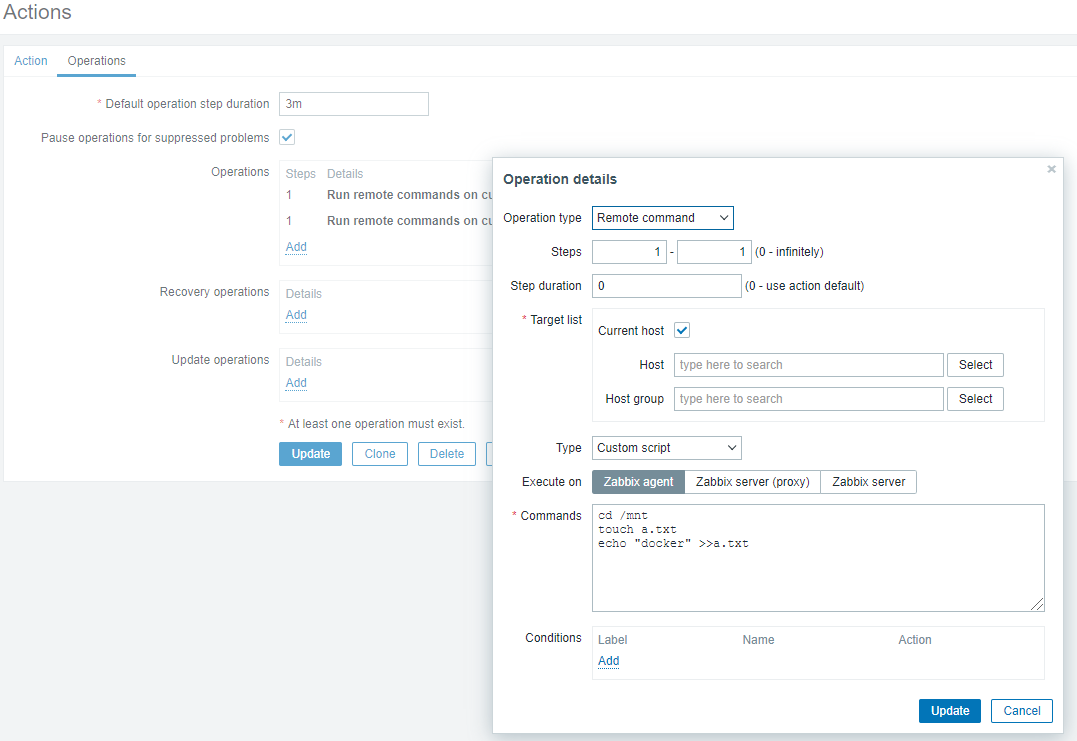Click Select beside Host group field
This screenshot has width=1077, height=741.
coord(974,398)
